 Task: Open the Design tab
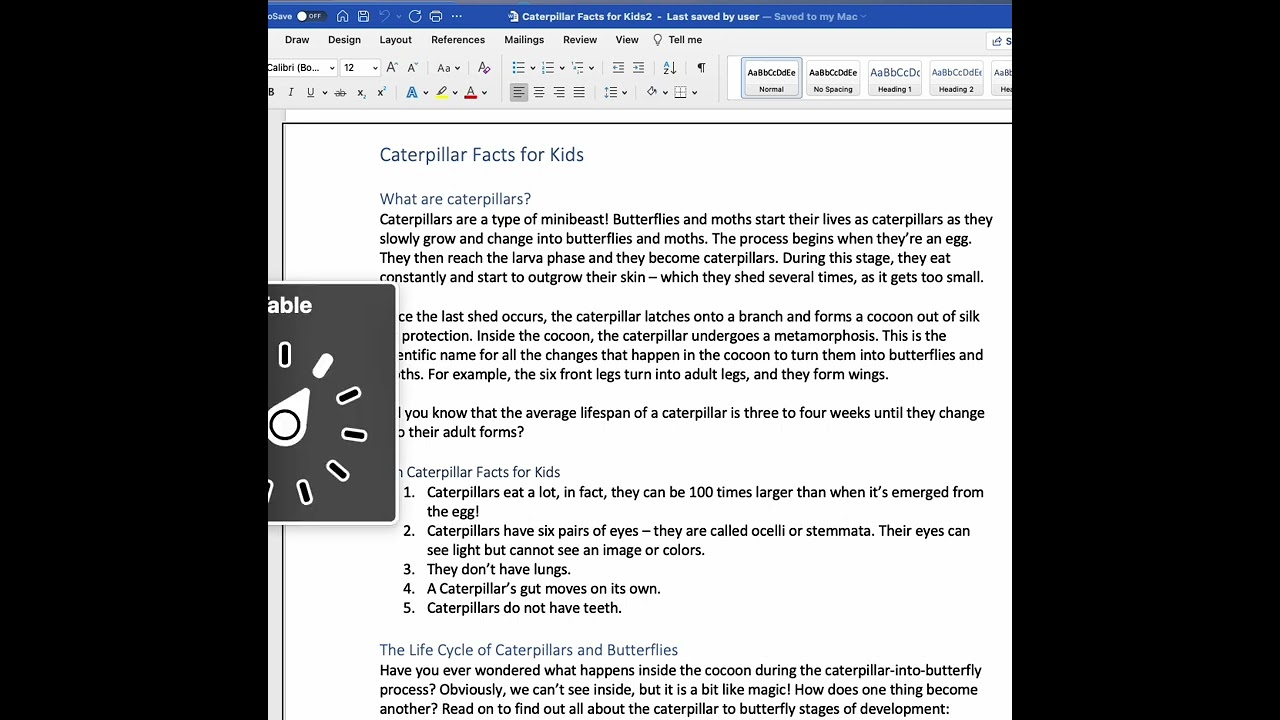click(x=344, y=40)
